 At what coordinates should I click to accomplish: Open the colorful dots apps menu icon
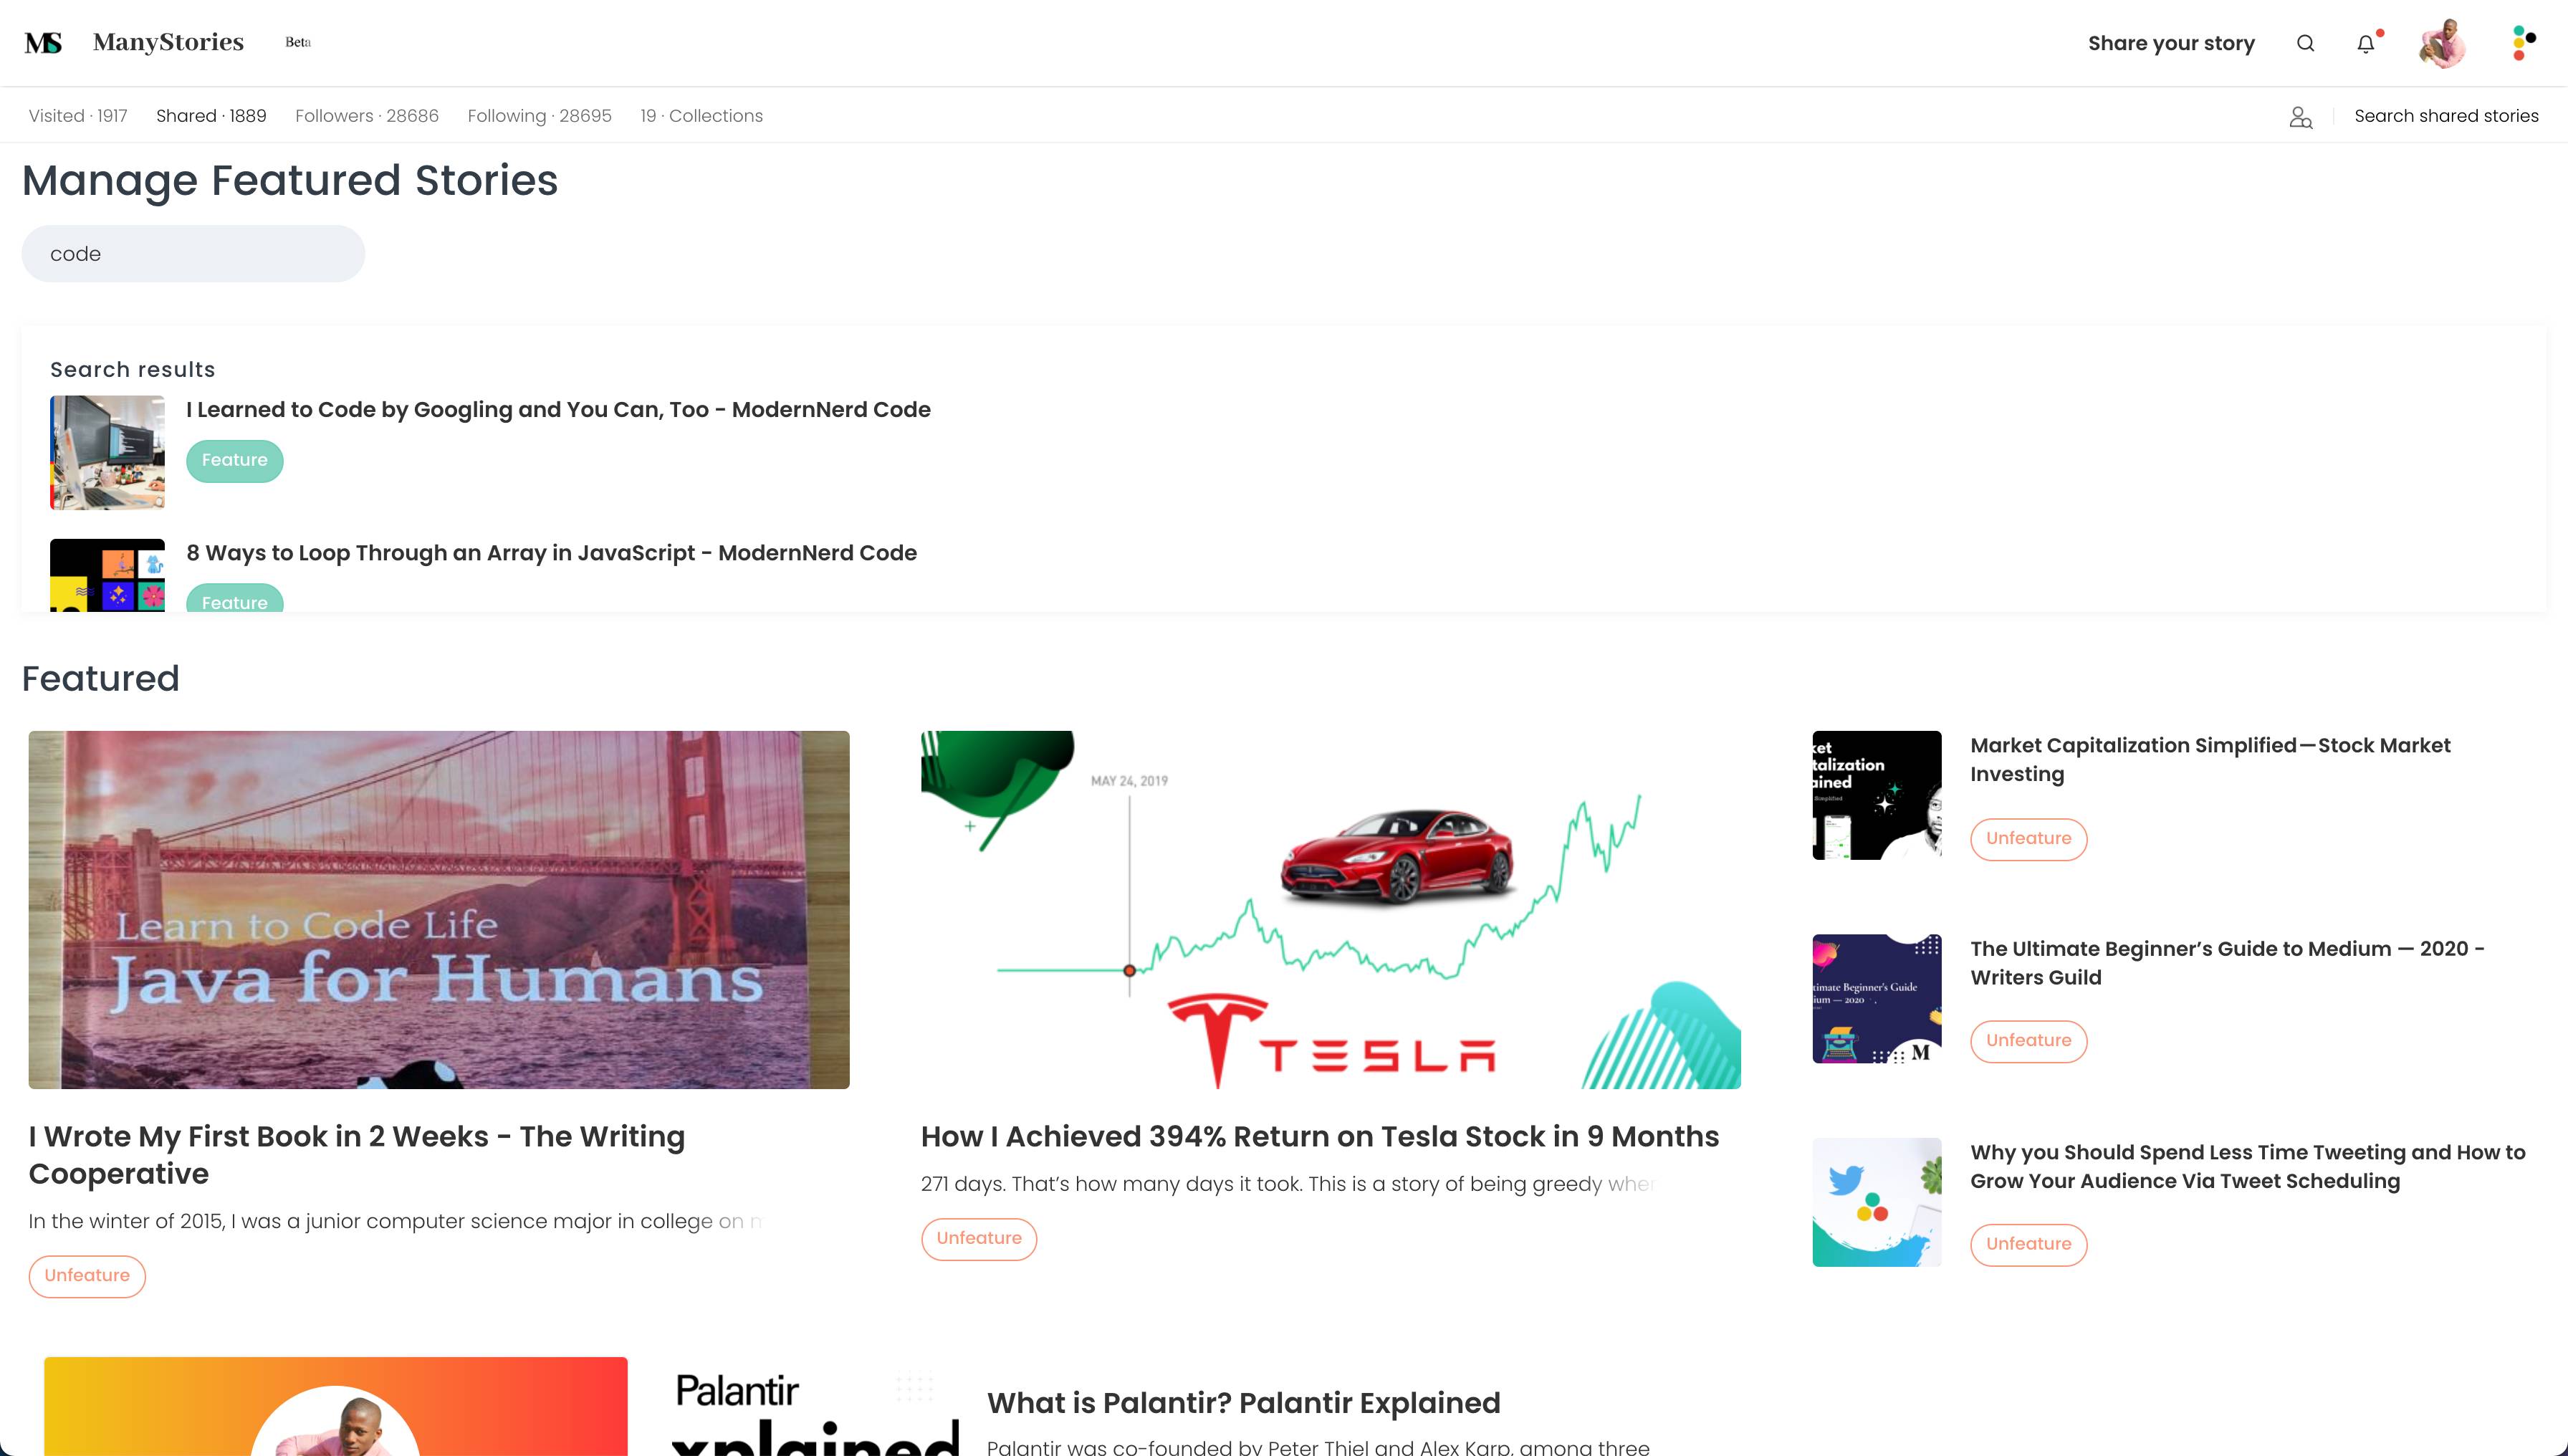[x=2523, y=43]
